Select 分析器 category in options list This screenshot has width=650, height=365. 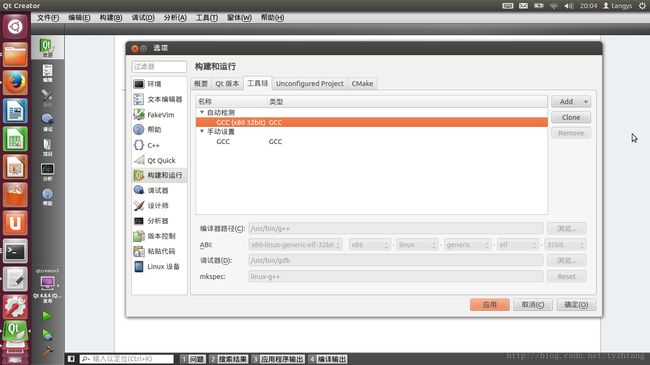point(159,221)
